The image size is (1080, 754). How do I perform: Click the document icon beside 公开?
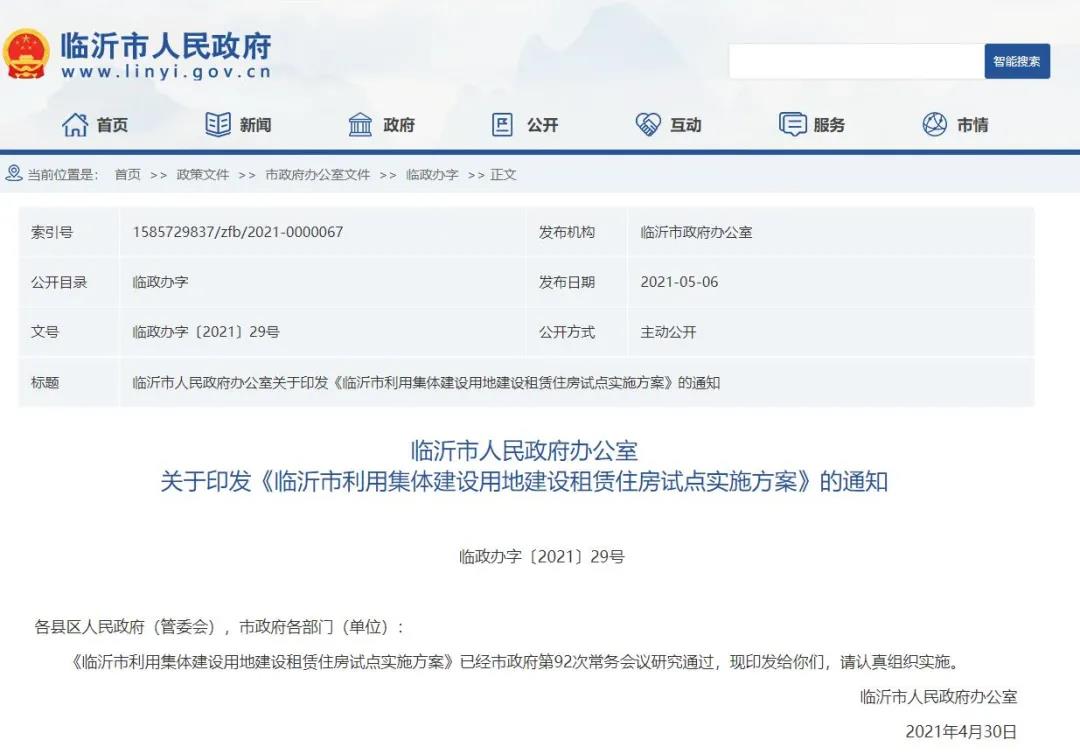pos(502,125)
